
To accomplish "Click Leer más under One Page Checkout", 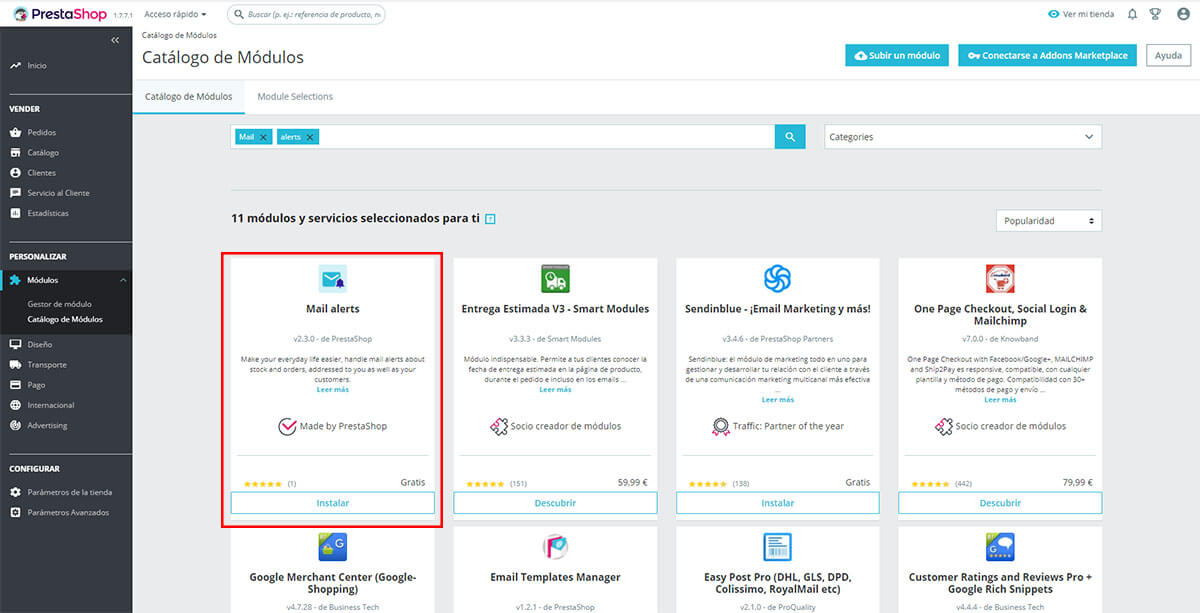I will 1000,399.
